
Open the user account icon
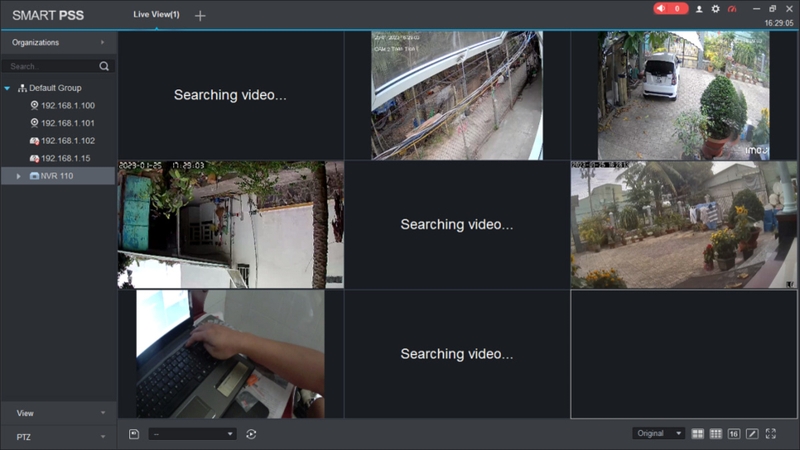click(699, 9)
